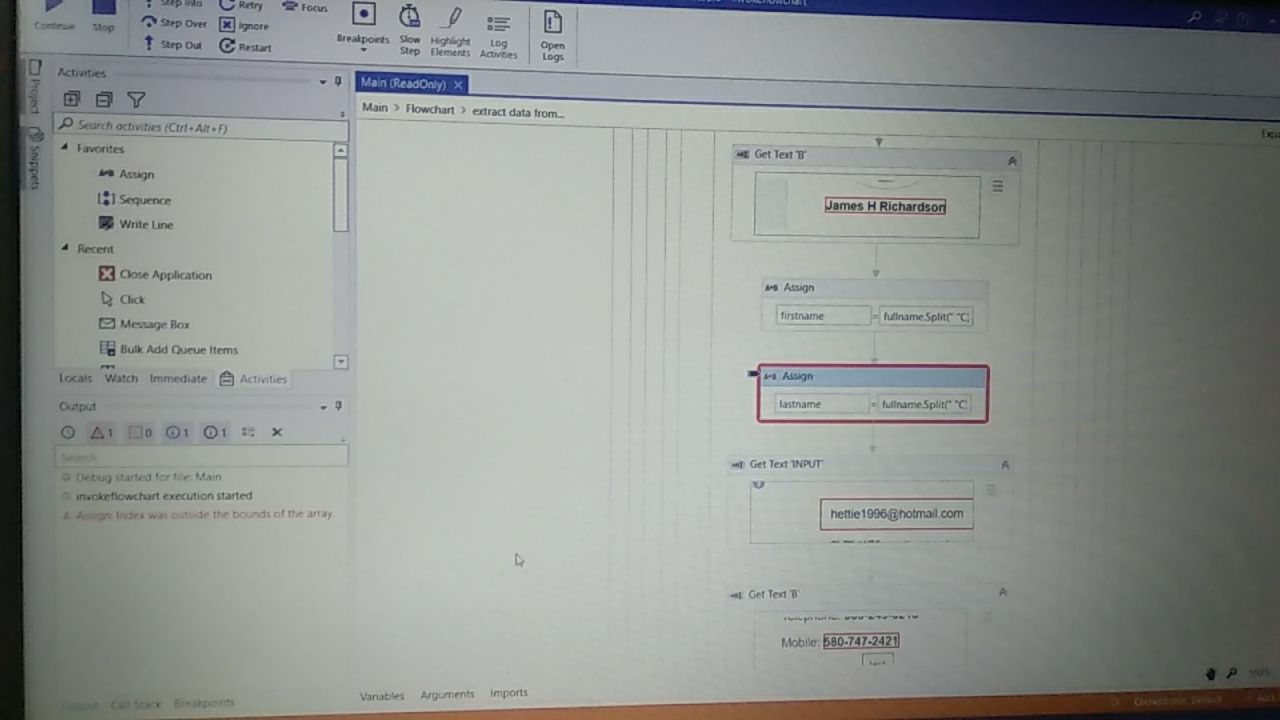
Task: Collapse the lower Get Text 'B' activity
Action: 1002,592
